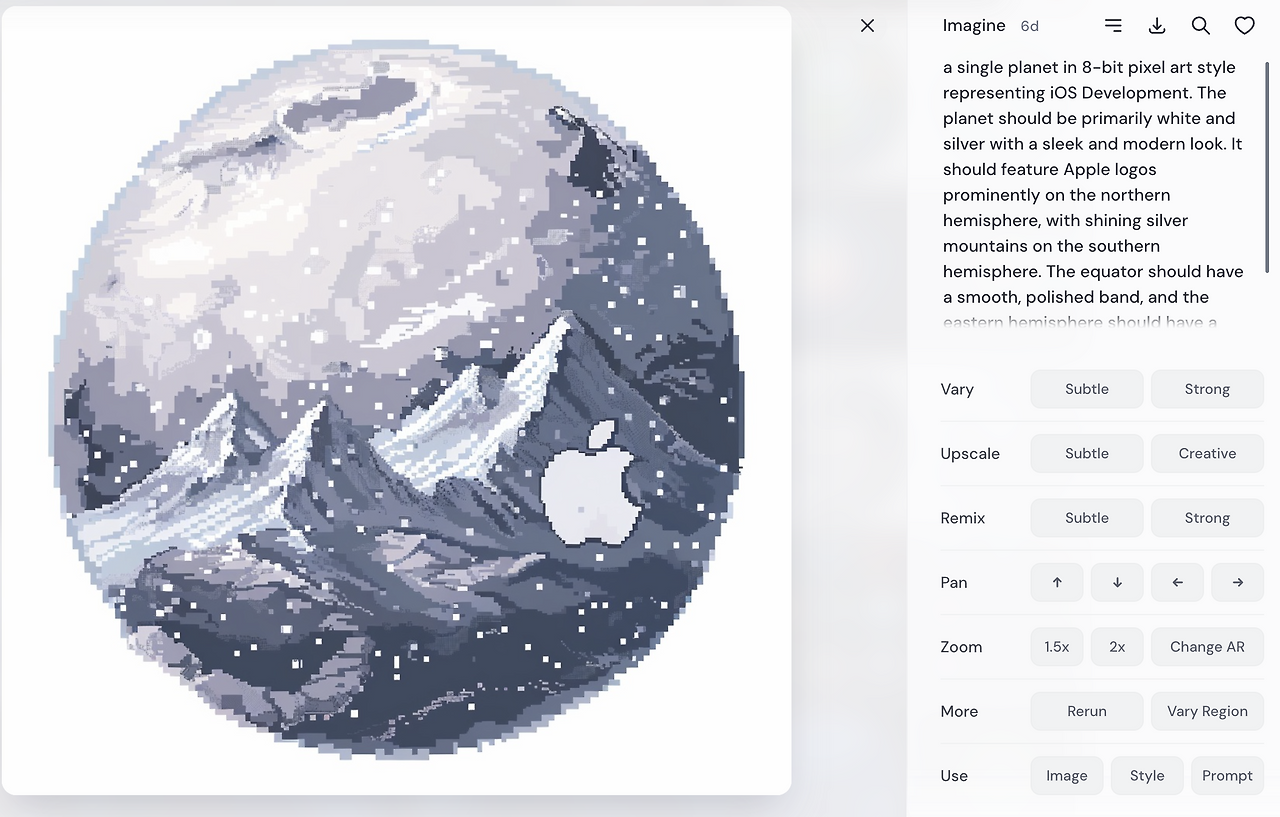Click the pixel art planet image
Viewport: 1280px width, 817px height.
(x=397, y=401)
